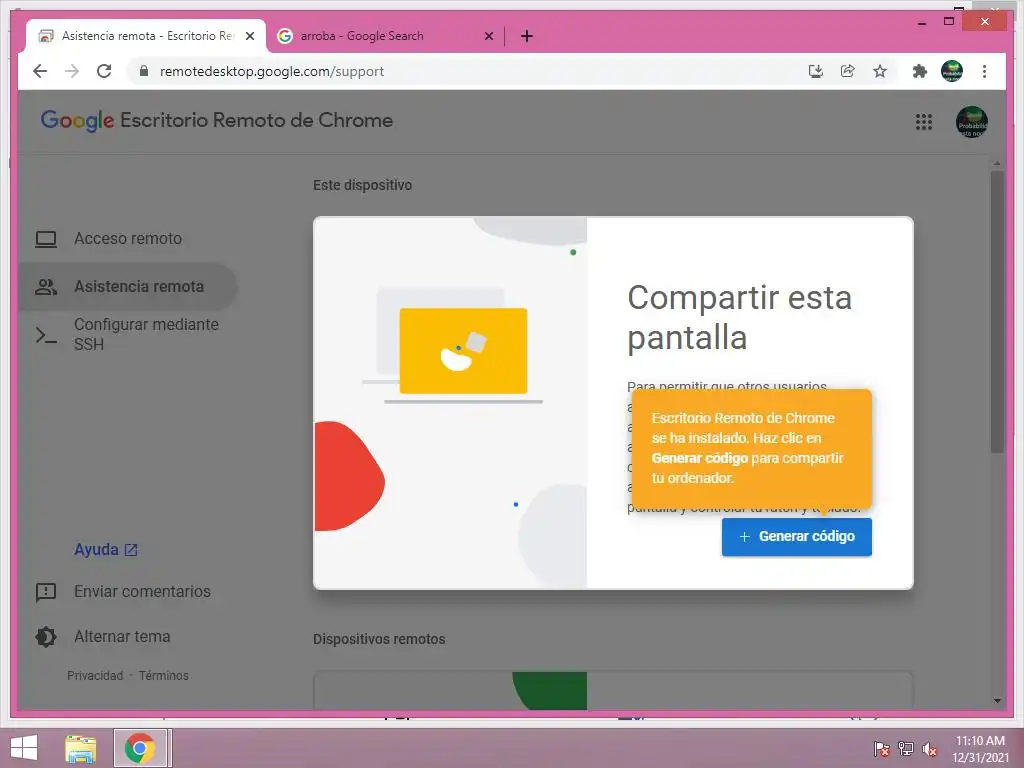This screenshot has width=1024, height=768.
Task: Click the Chrome icon on the taskbar
Action: point(140,748)
